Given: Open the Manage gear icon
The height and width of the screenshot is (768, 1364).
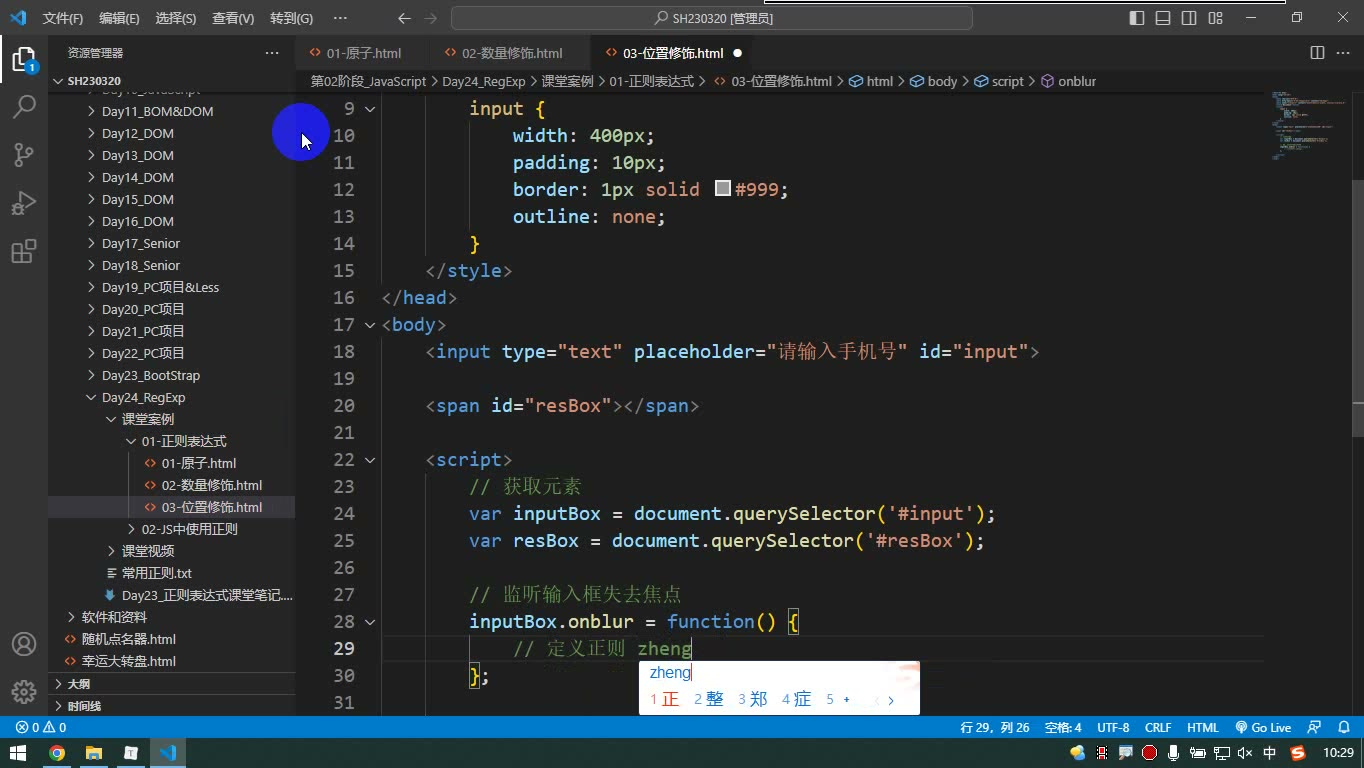Looking at the screenshot, I should [23, 692].
